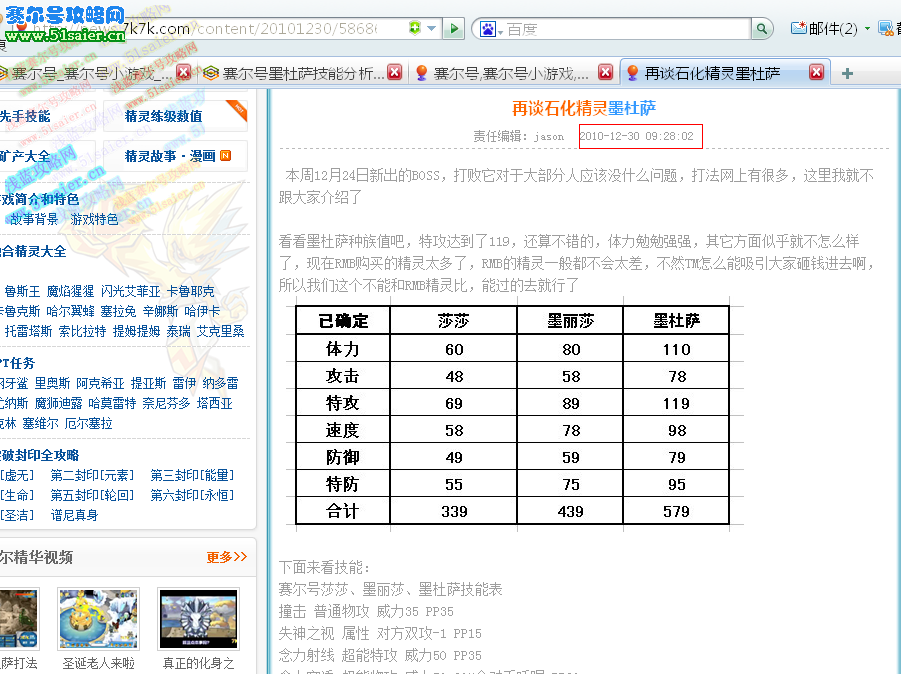Close the 赛尔号,赛尔号小游戏 tab

606,72
